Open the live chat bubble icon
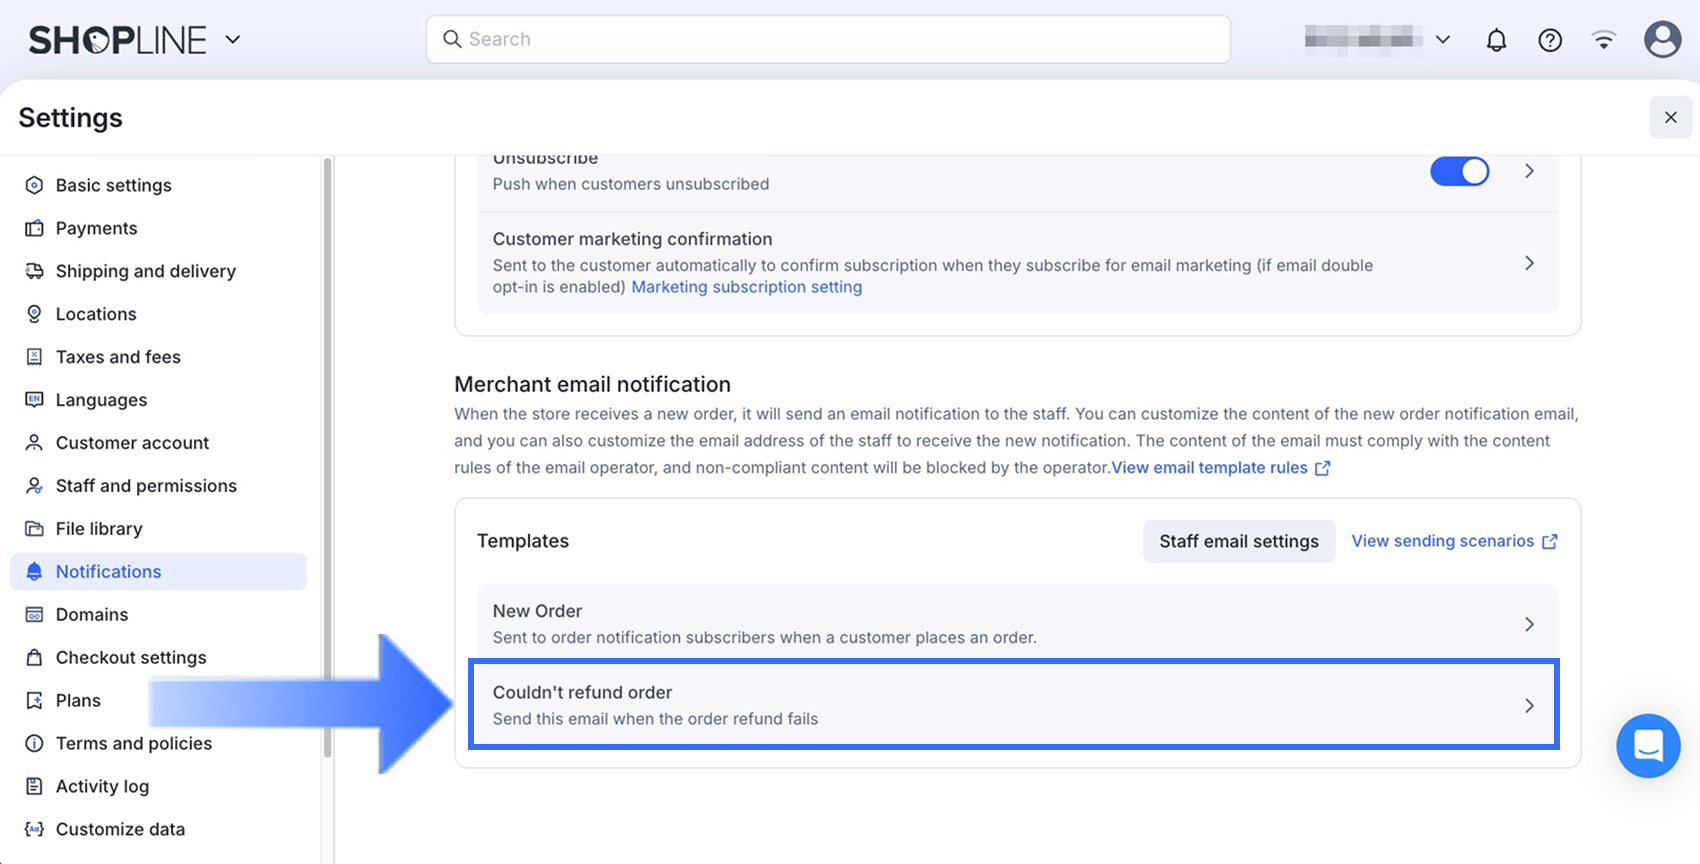 (x=1648, y=746)
